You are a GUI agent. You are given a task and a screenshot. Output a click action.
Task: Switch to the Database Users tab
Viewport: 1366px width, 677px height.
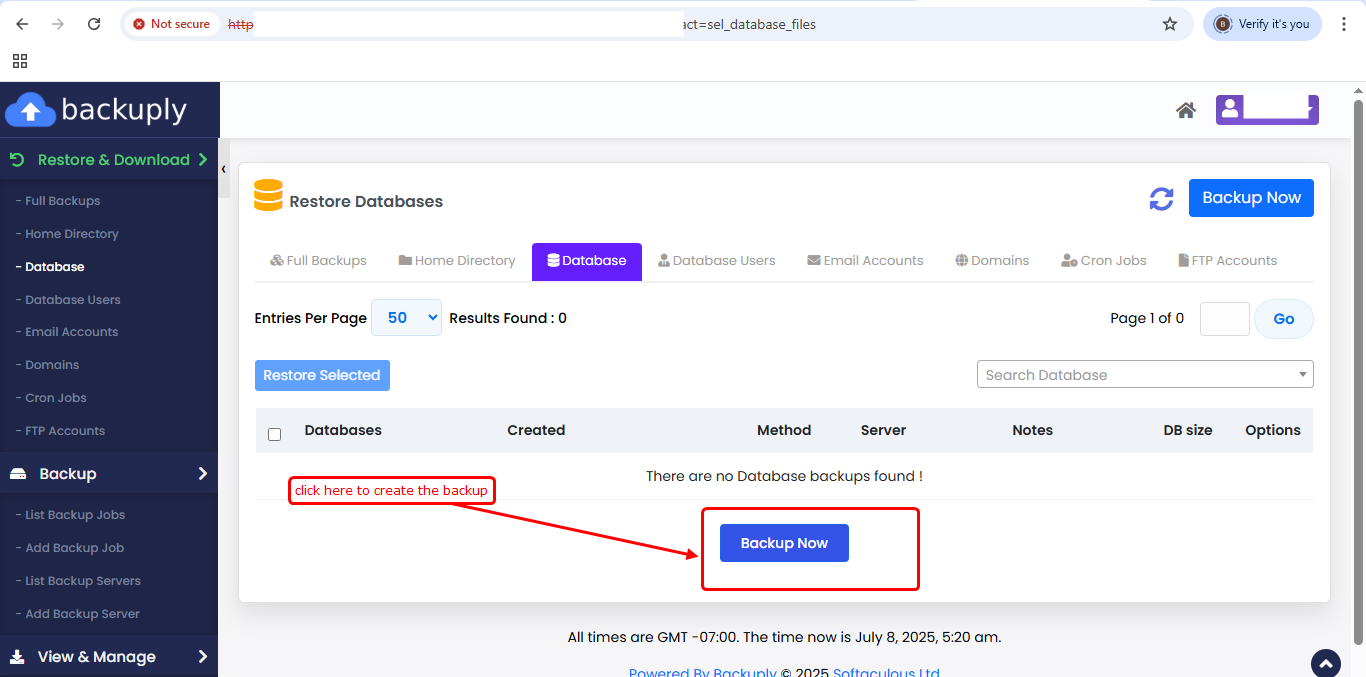coord(717,261)
